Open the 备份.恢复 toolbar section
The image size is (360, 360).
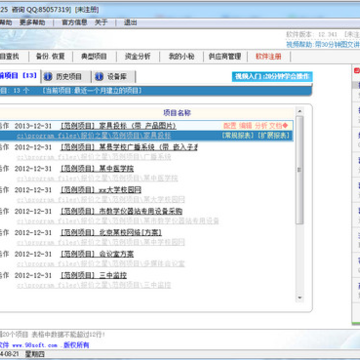(50, 56)
